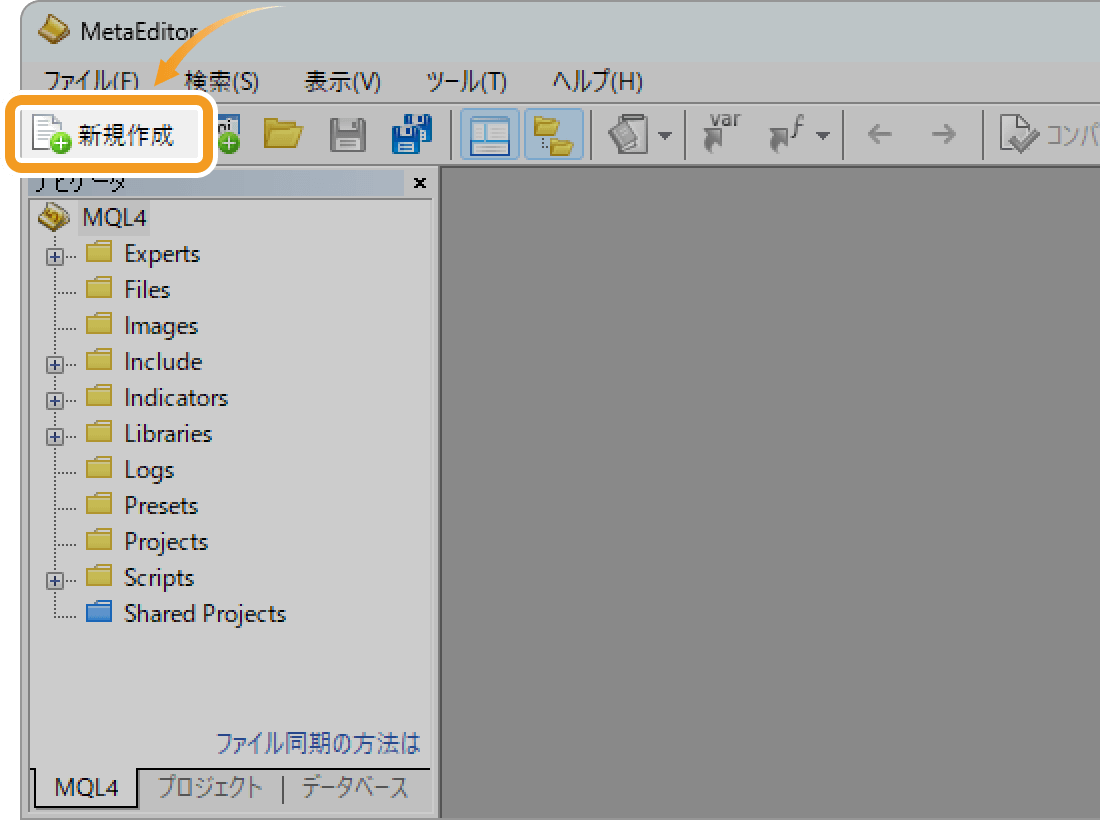Click the yellow folder icon beside Logs

(x=99, y=468)
